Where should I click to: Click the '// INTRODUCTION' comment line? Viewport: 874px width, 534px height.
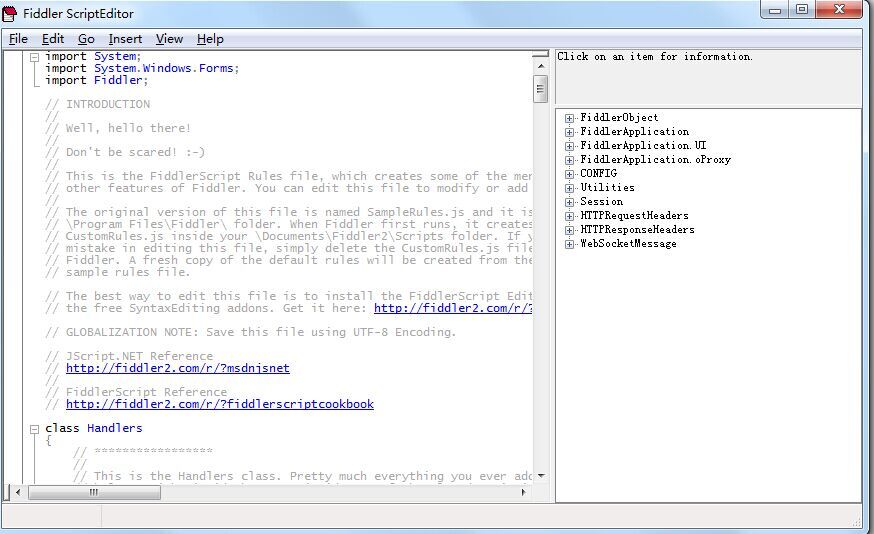pos(98,104)
